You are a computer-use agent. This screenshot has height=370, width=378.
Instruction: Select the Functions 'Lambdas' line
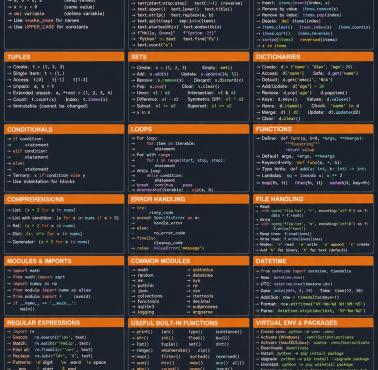point(299,176)
